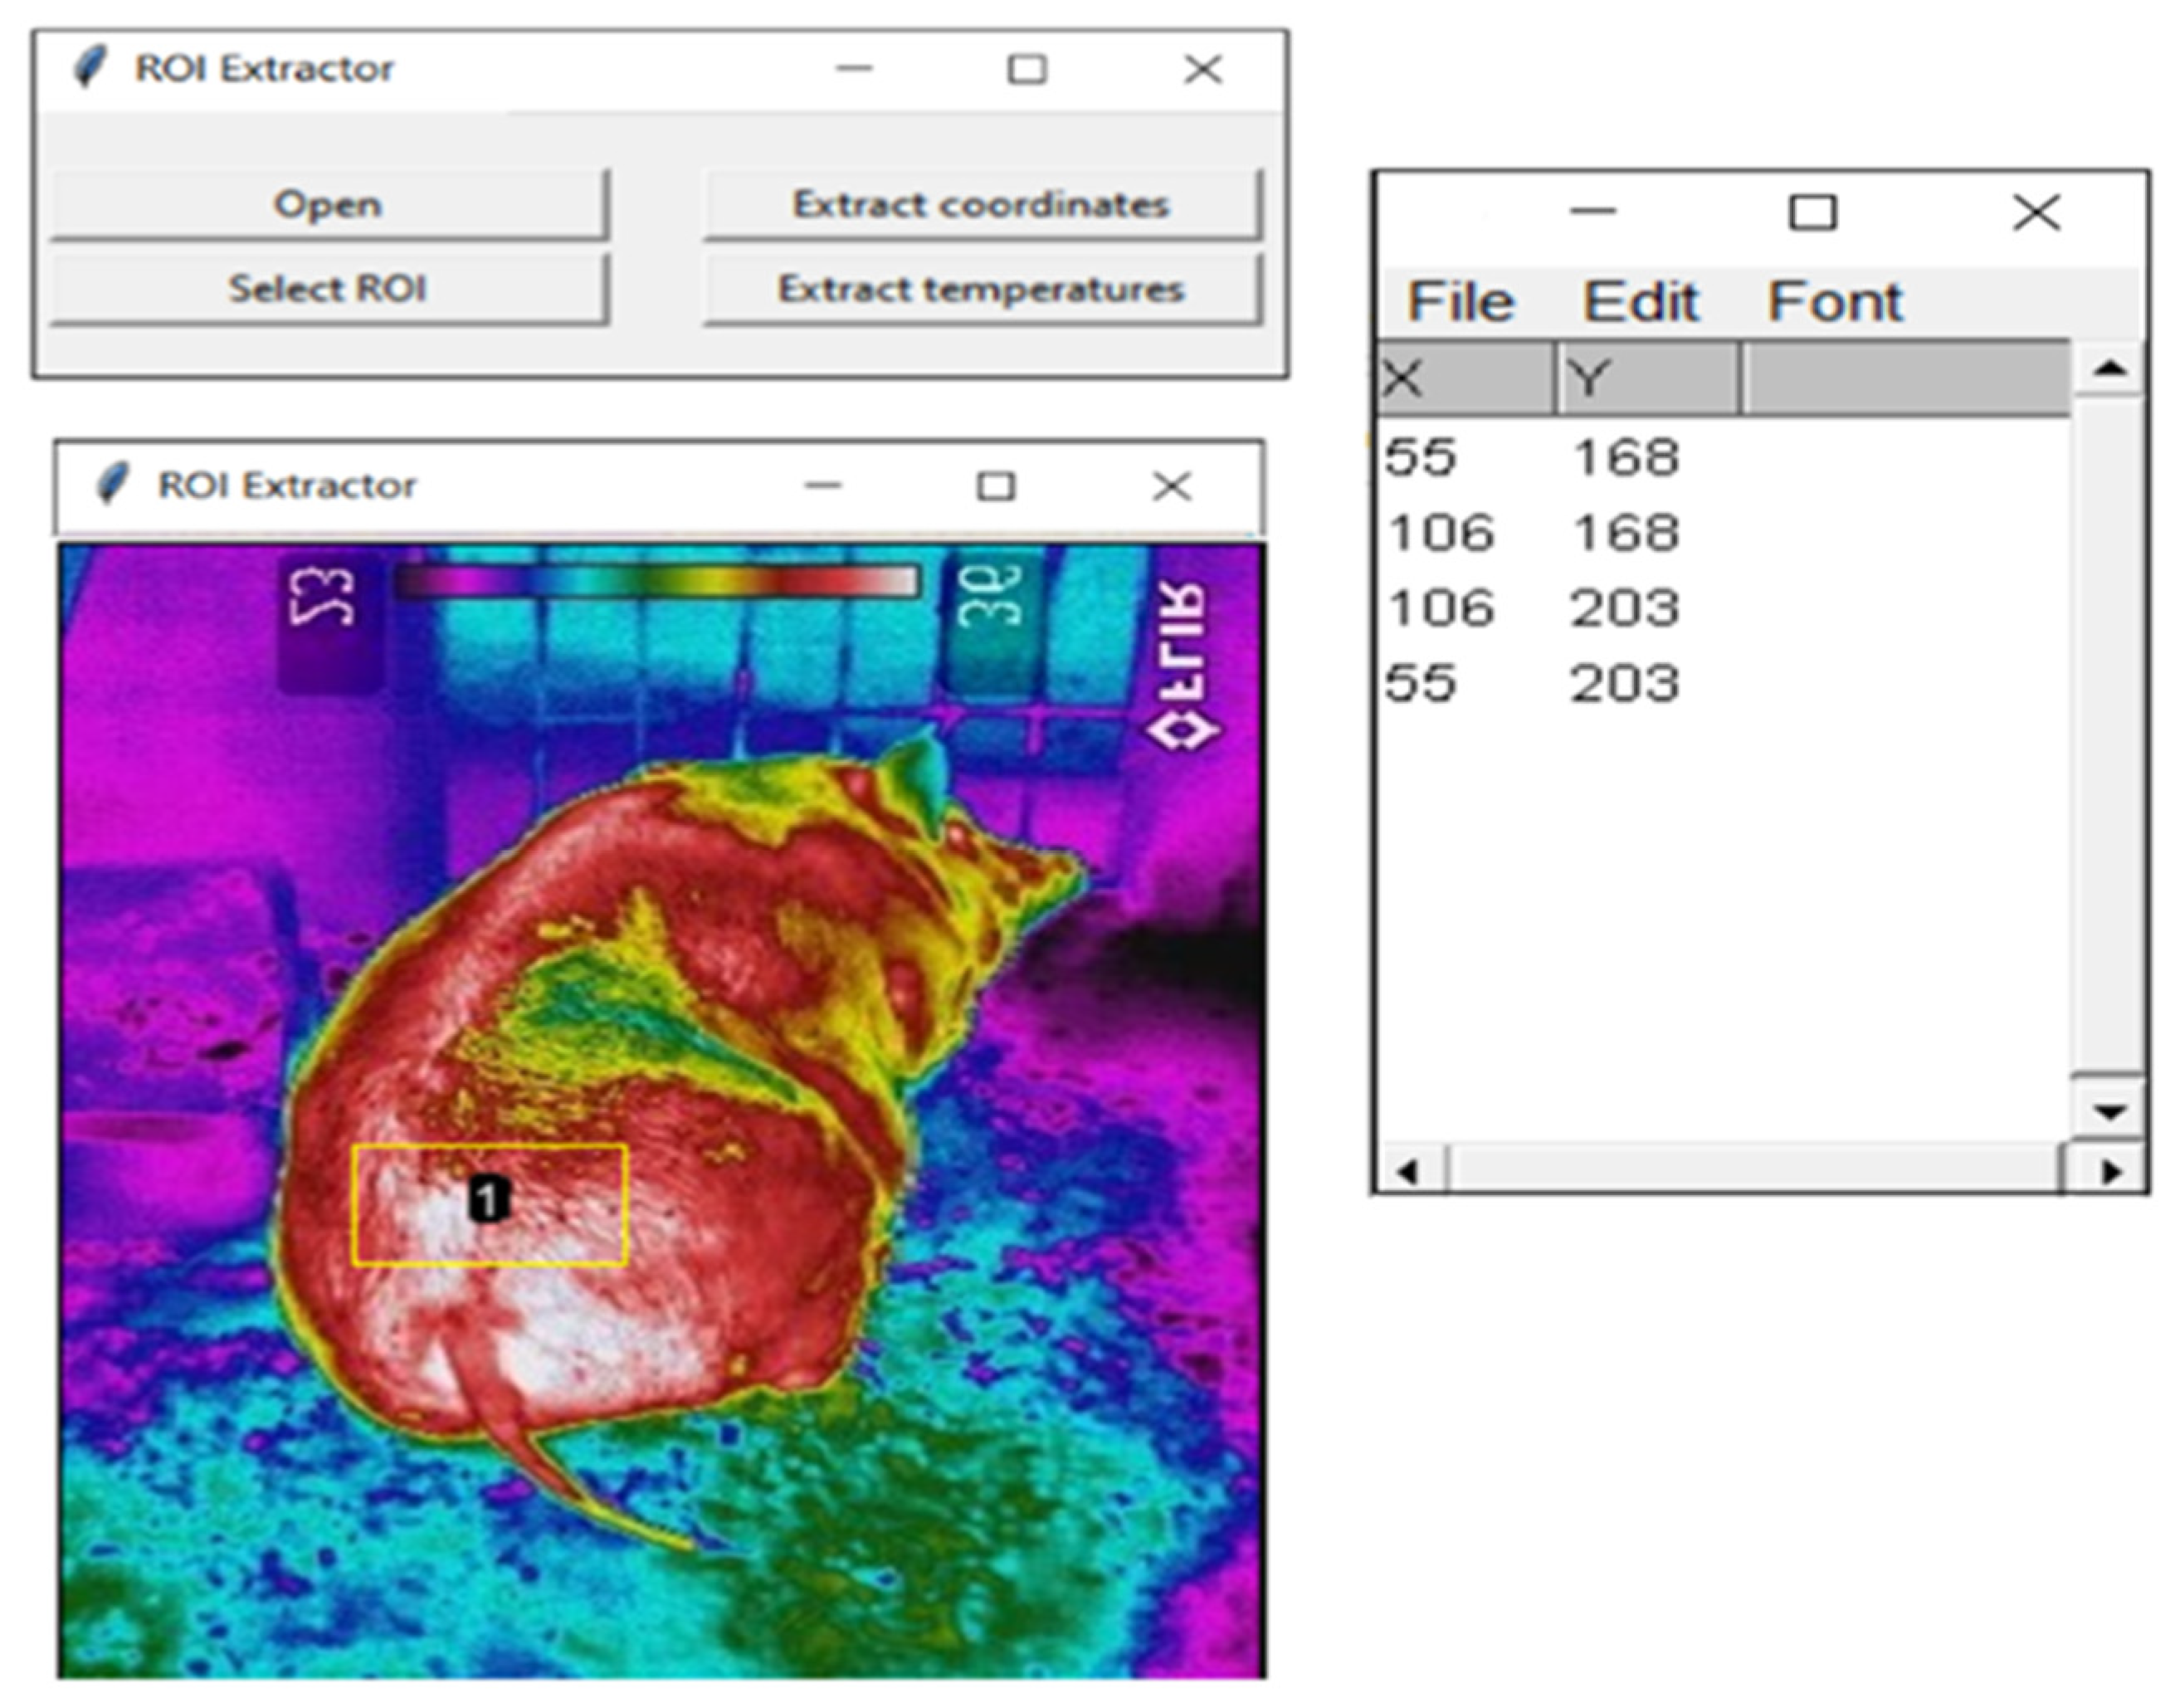Click the X column header
Image resolution: width=2175 pixels, height=1708 pixels.
(1464, 379)
